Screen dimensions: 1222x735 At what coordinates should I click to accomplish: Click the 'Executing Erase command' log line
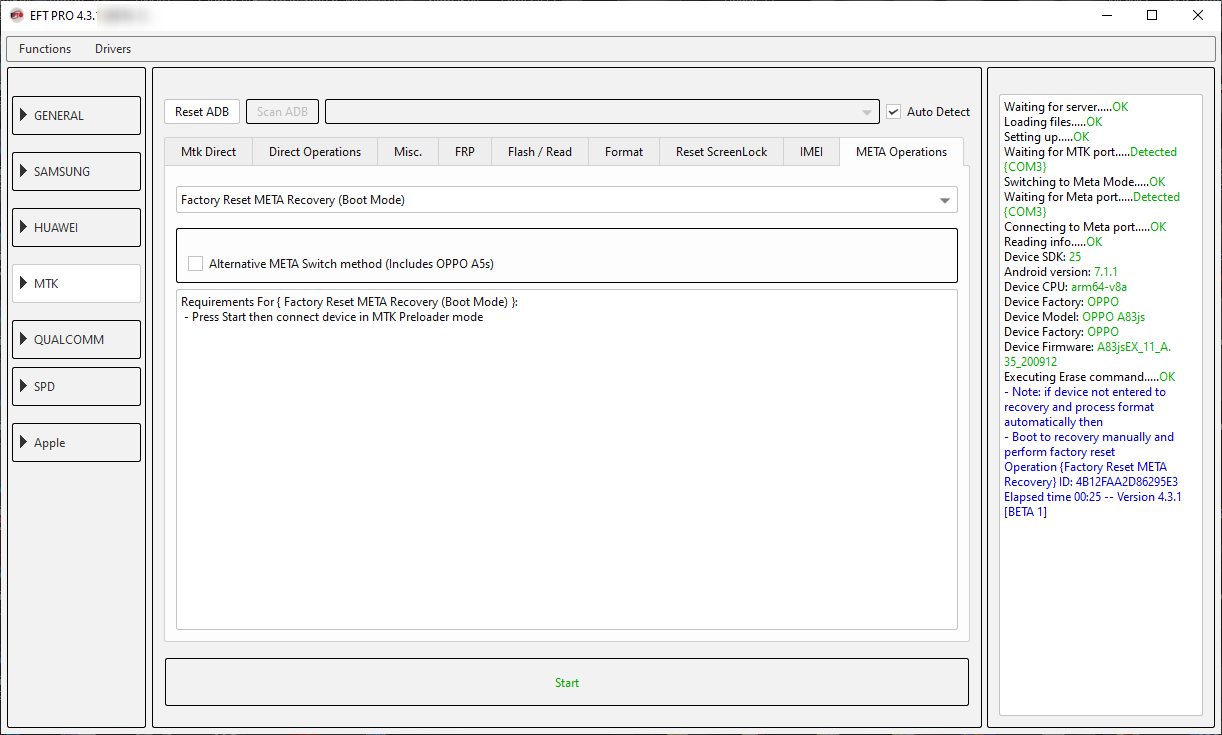pyautogui.click(x=1090, y=377)
